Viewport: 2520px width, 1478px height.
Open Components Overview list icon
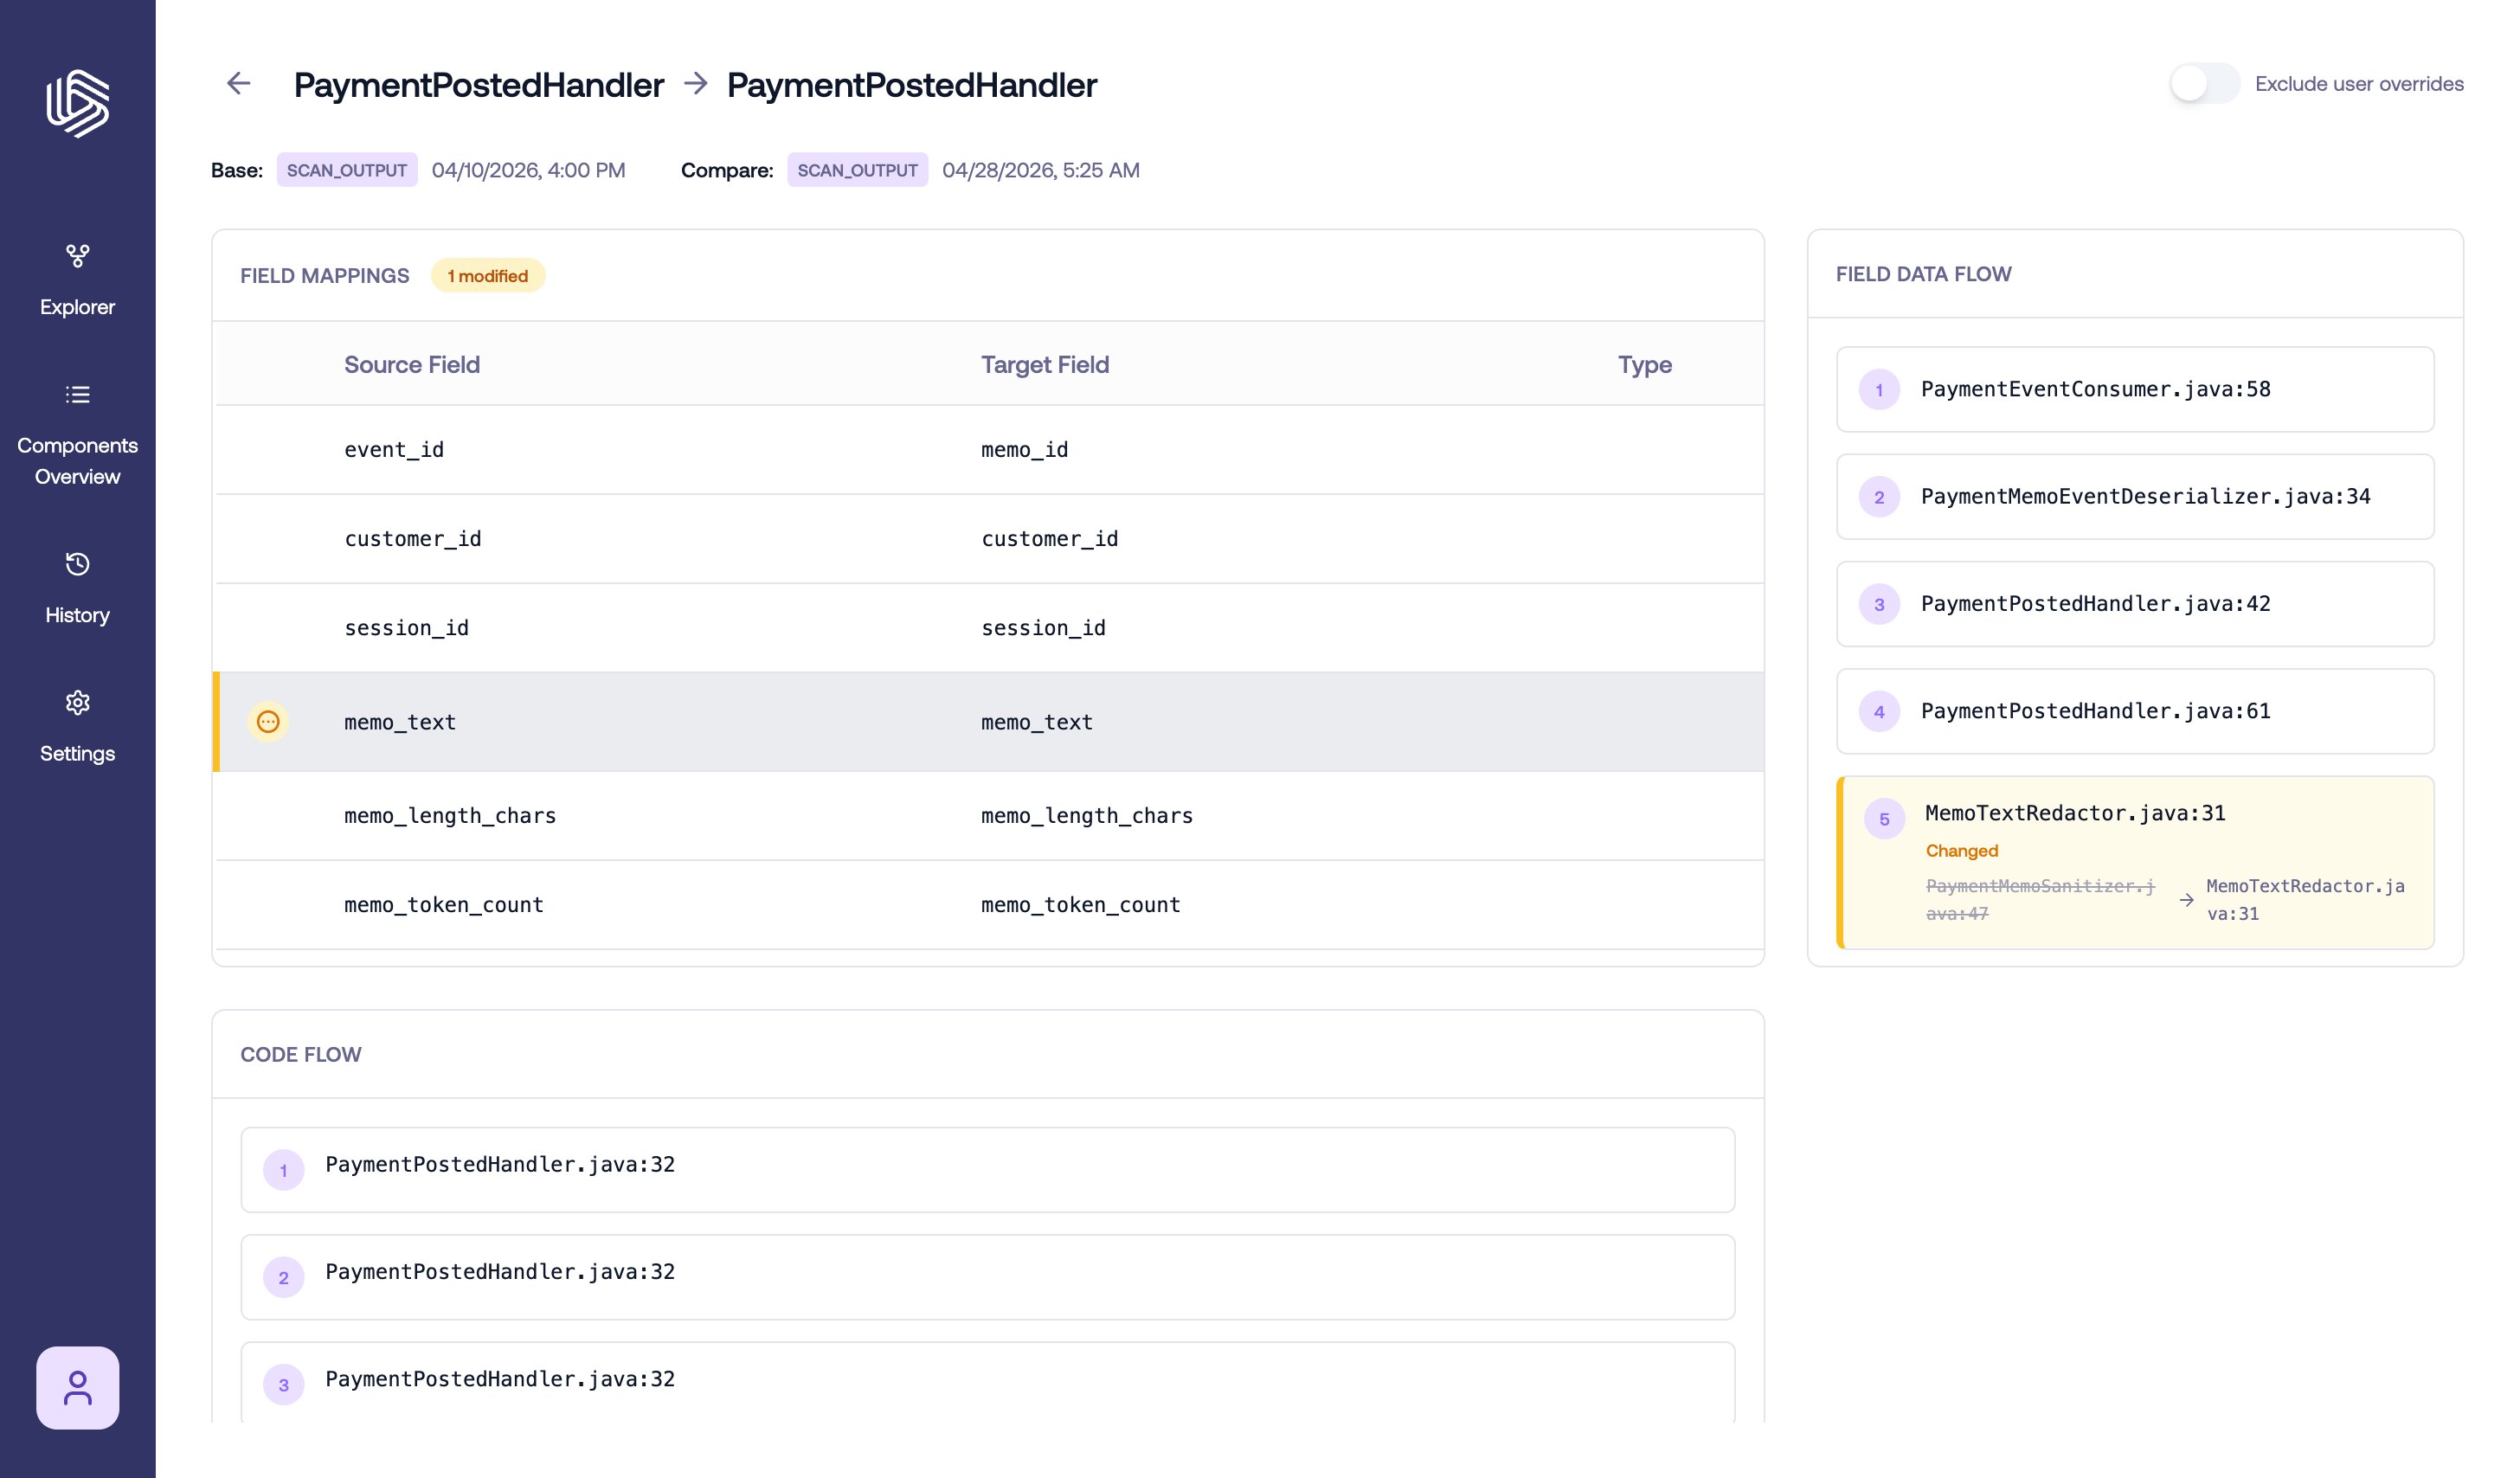point(77,395)
